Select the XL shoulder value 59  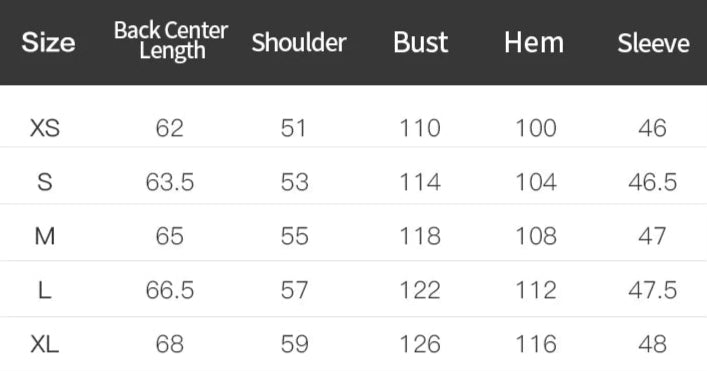[294, 344]
